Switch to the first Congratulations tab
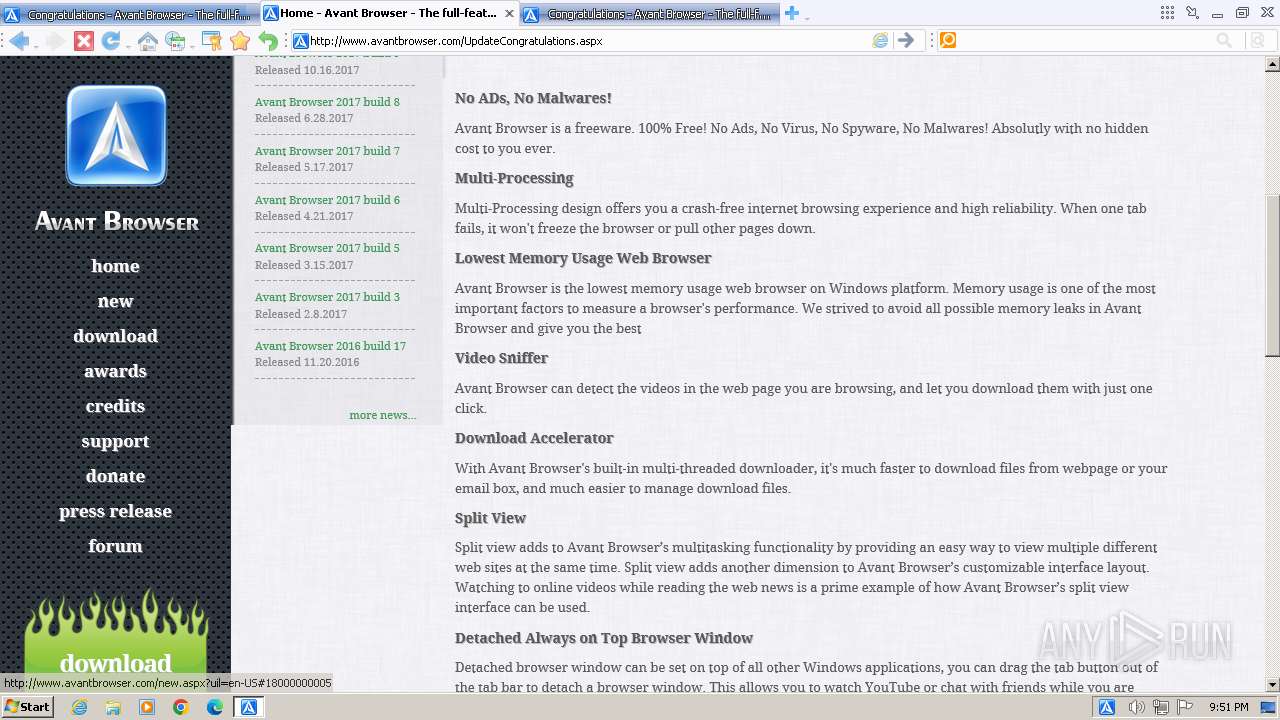 tap(130, 14)
